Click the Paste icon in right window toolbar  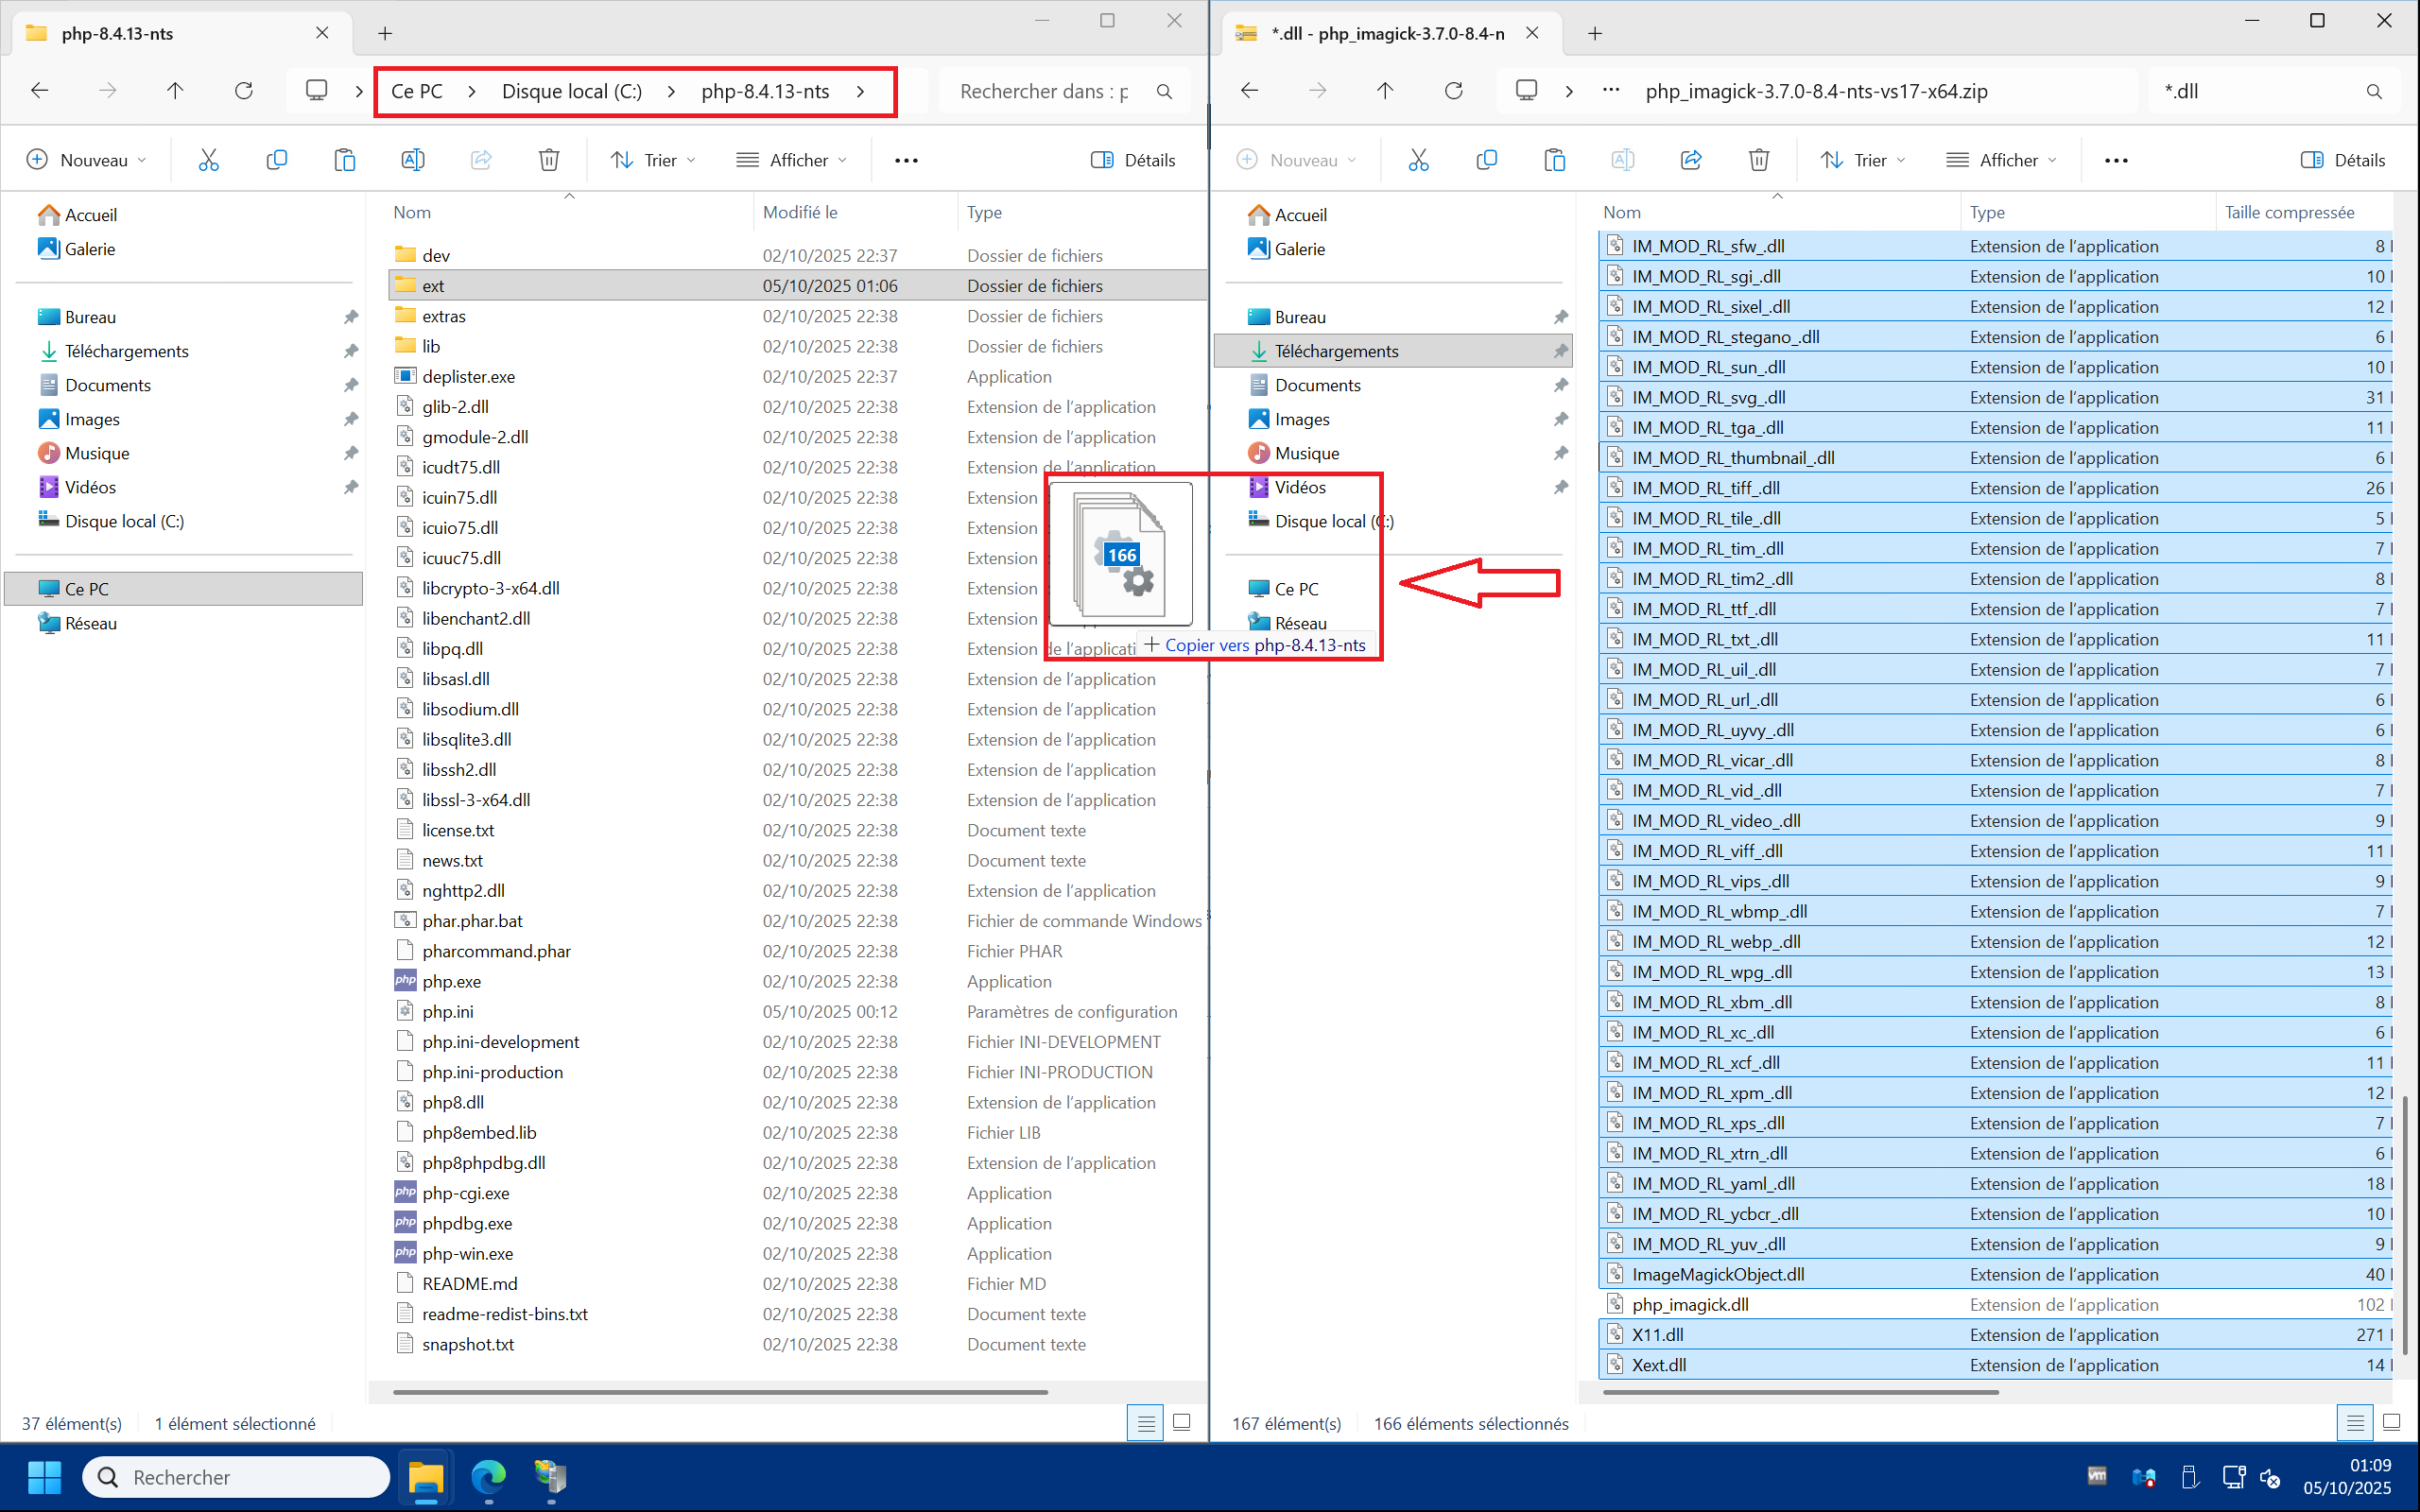tap(1554, 160)
